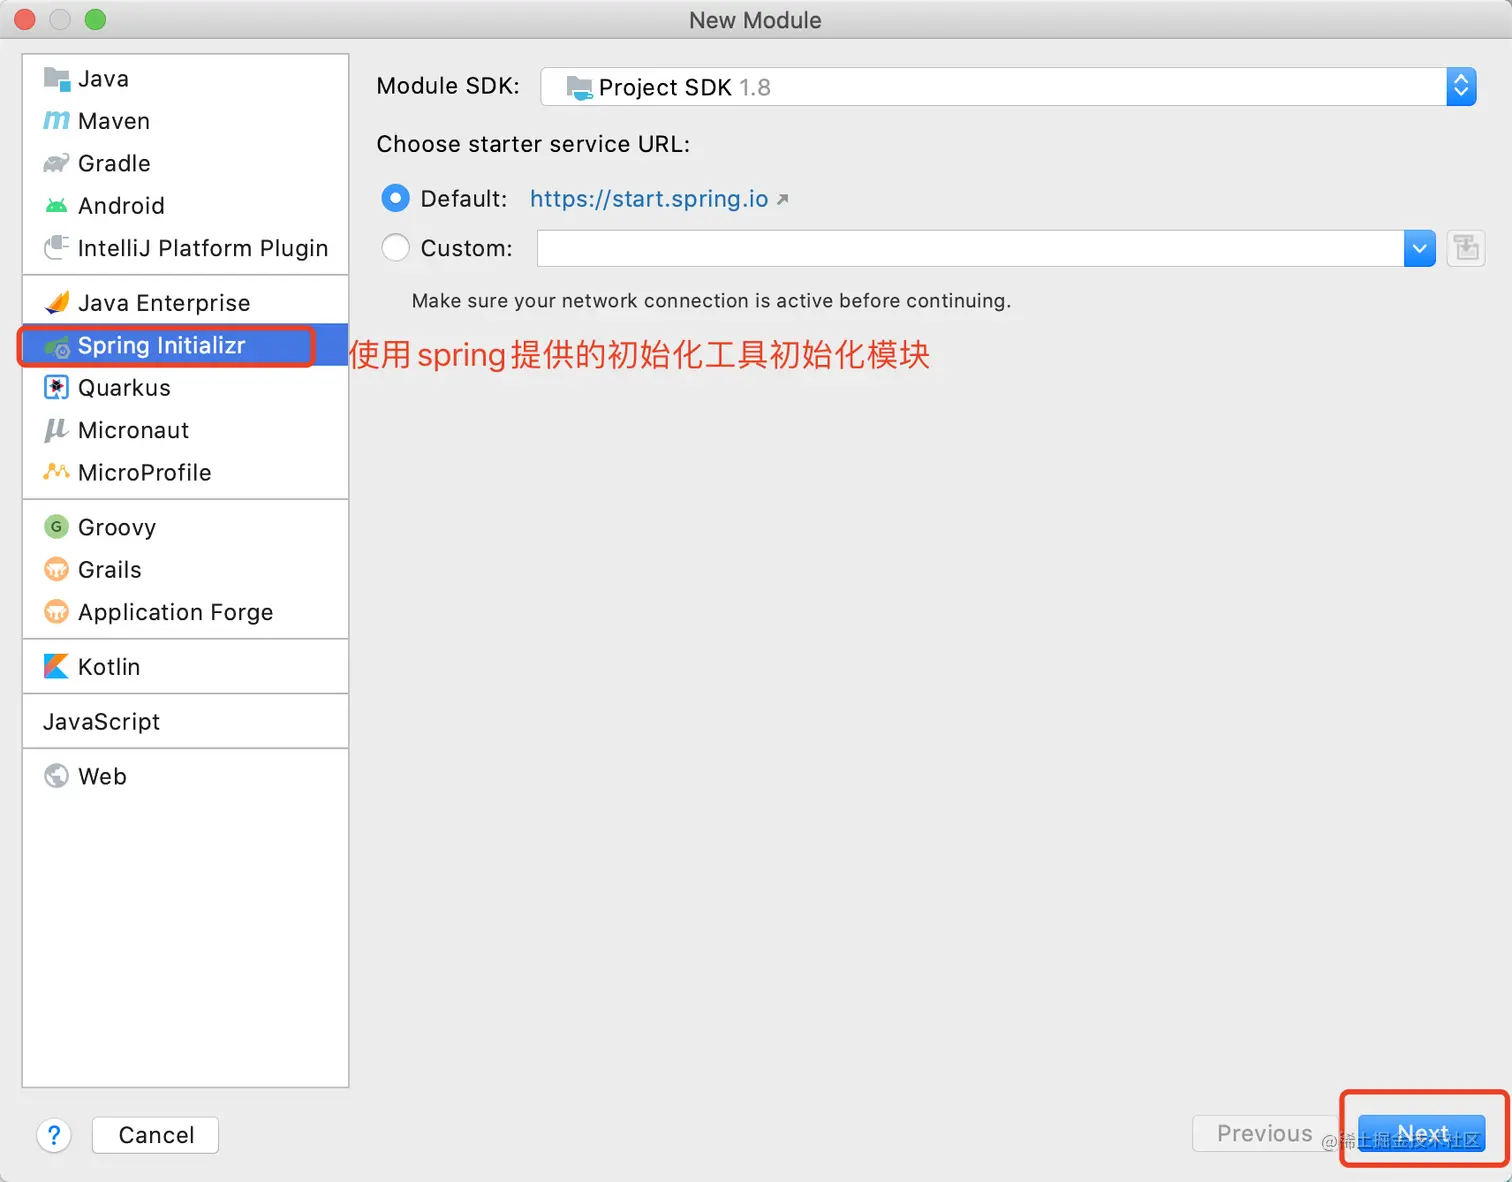This screenshot has height=1182, width=1512.
Task: Click the MicroProfile icon
Action: click(x=57, y=471)
